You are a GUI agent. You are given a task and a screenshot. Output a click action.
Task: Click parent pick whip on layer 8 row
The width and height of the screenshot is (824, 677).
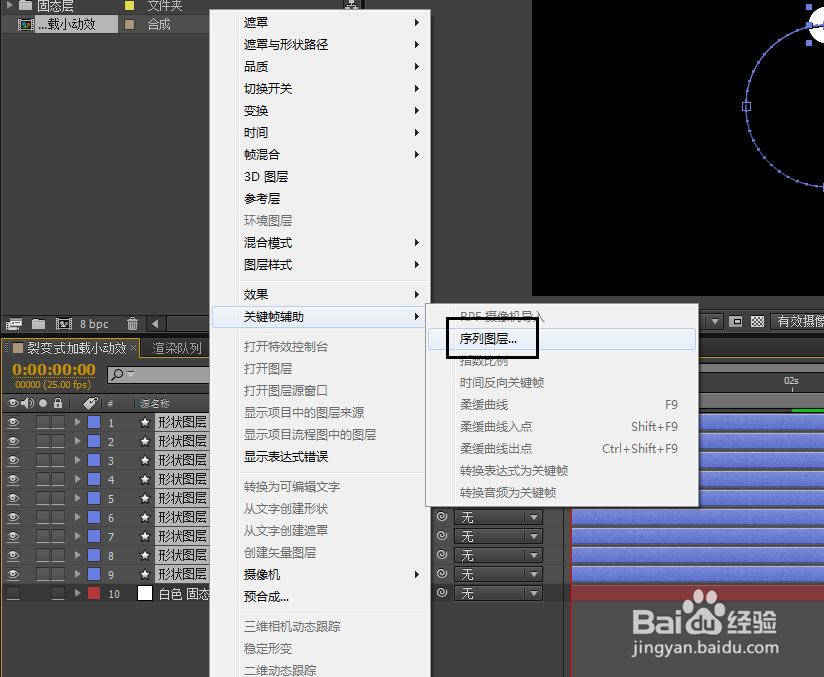pyautogui.click(x=442, y=555)
